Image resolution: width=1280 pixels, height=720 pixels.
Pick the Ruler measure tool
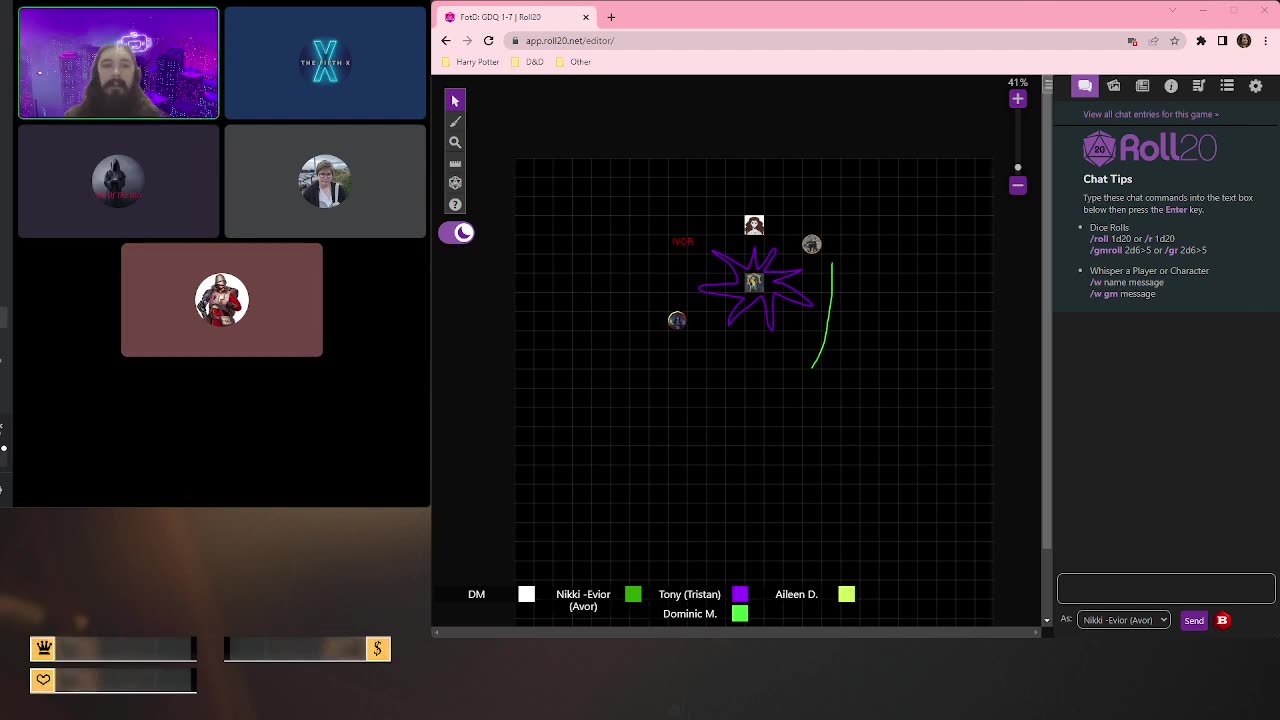click(x=455, y=163)
